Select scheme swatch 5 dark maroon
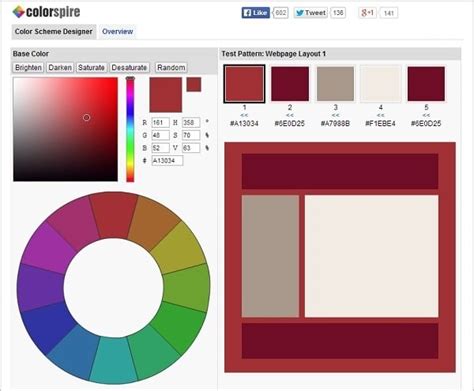 click(426, 84)
